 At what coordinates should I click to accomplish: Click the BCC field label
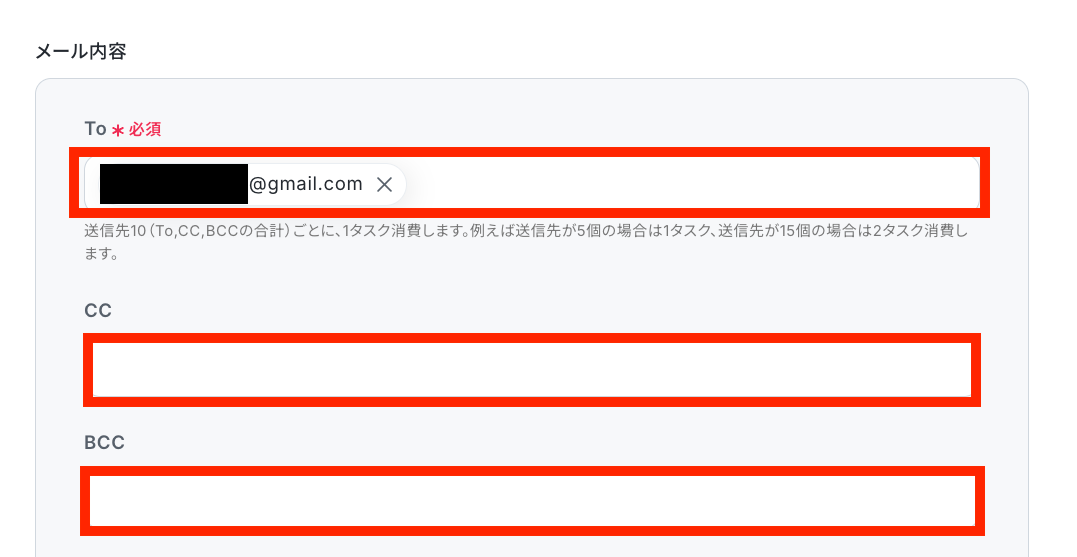tap(104, 442)
